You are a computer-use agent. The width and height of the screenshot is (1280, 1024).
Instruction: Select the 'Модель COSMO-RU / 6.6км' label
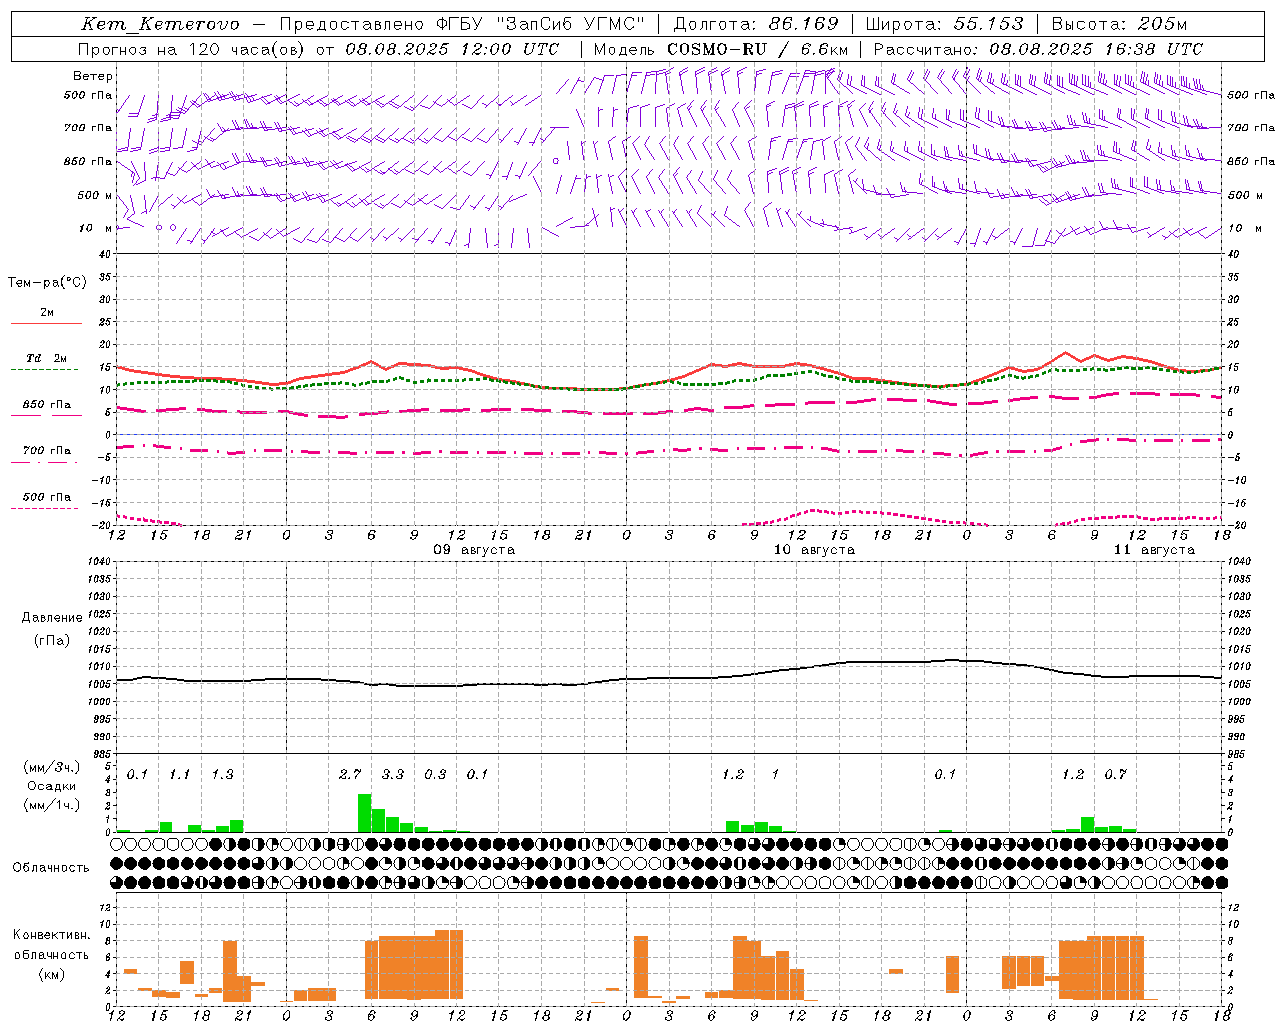coord(721,49)
